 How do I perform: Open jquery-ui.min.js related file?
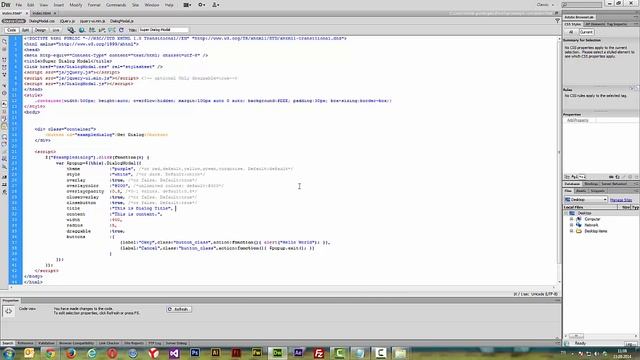tap(92, 21)
